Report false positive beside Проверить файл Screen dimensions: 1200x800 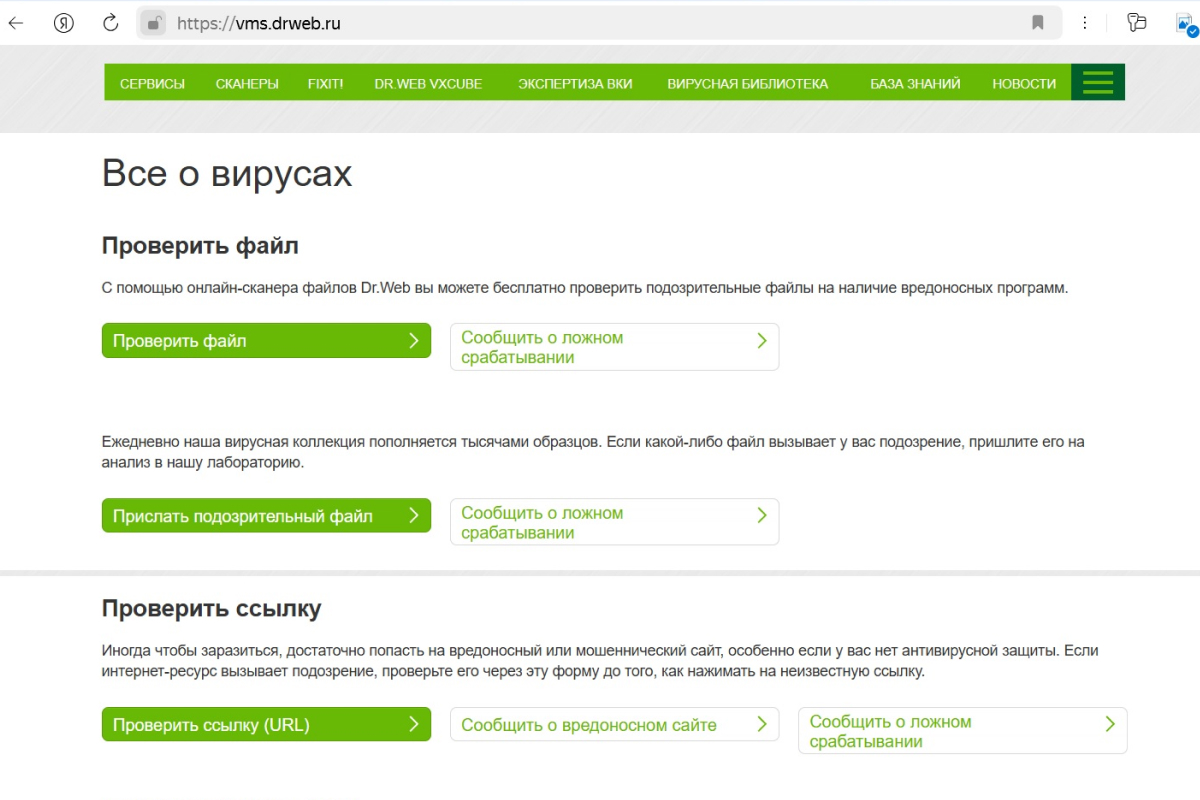point(614,347)
